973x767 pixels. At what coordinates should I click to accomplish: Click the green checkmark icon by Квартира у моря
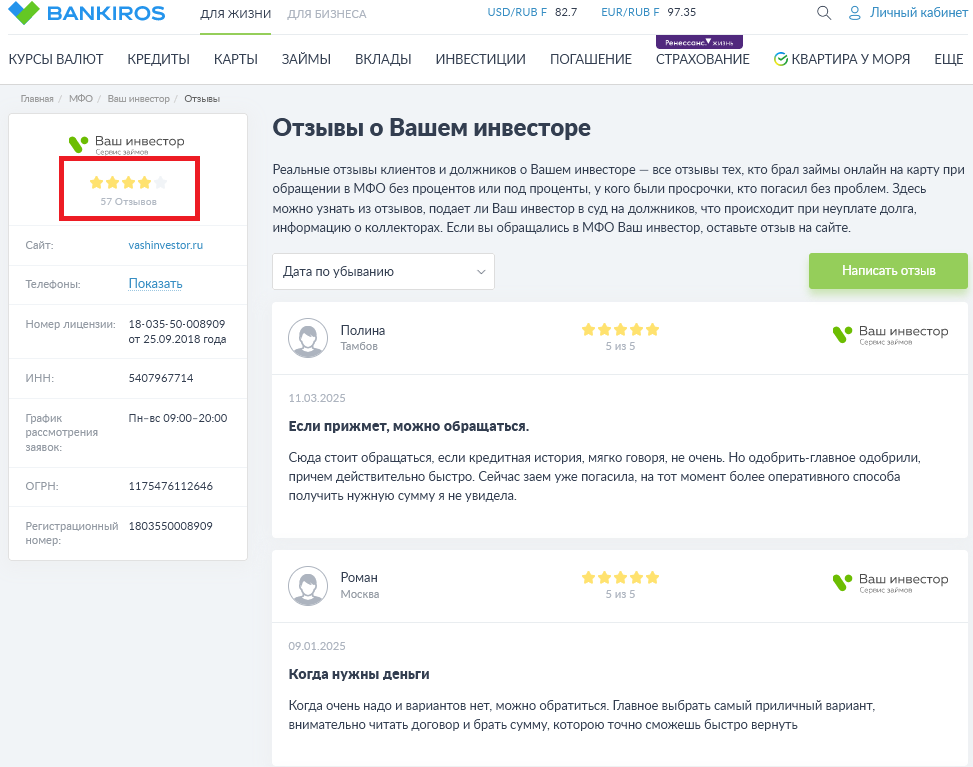[x=781, y=59]
